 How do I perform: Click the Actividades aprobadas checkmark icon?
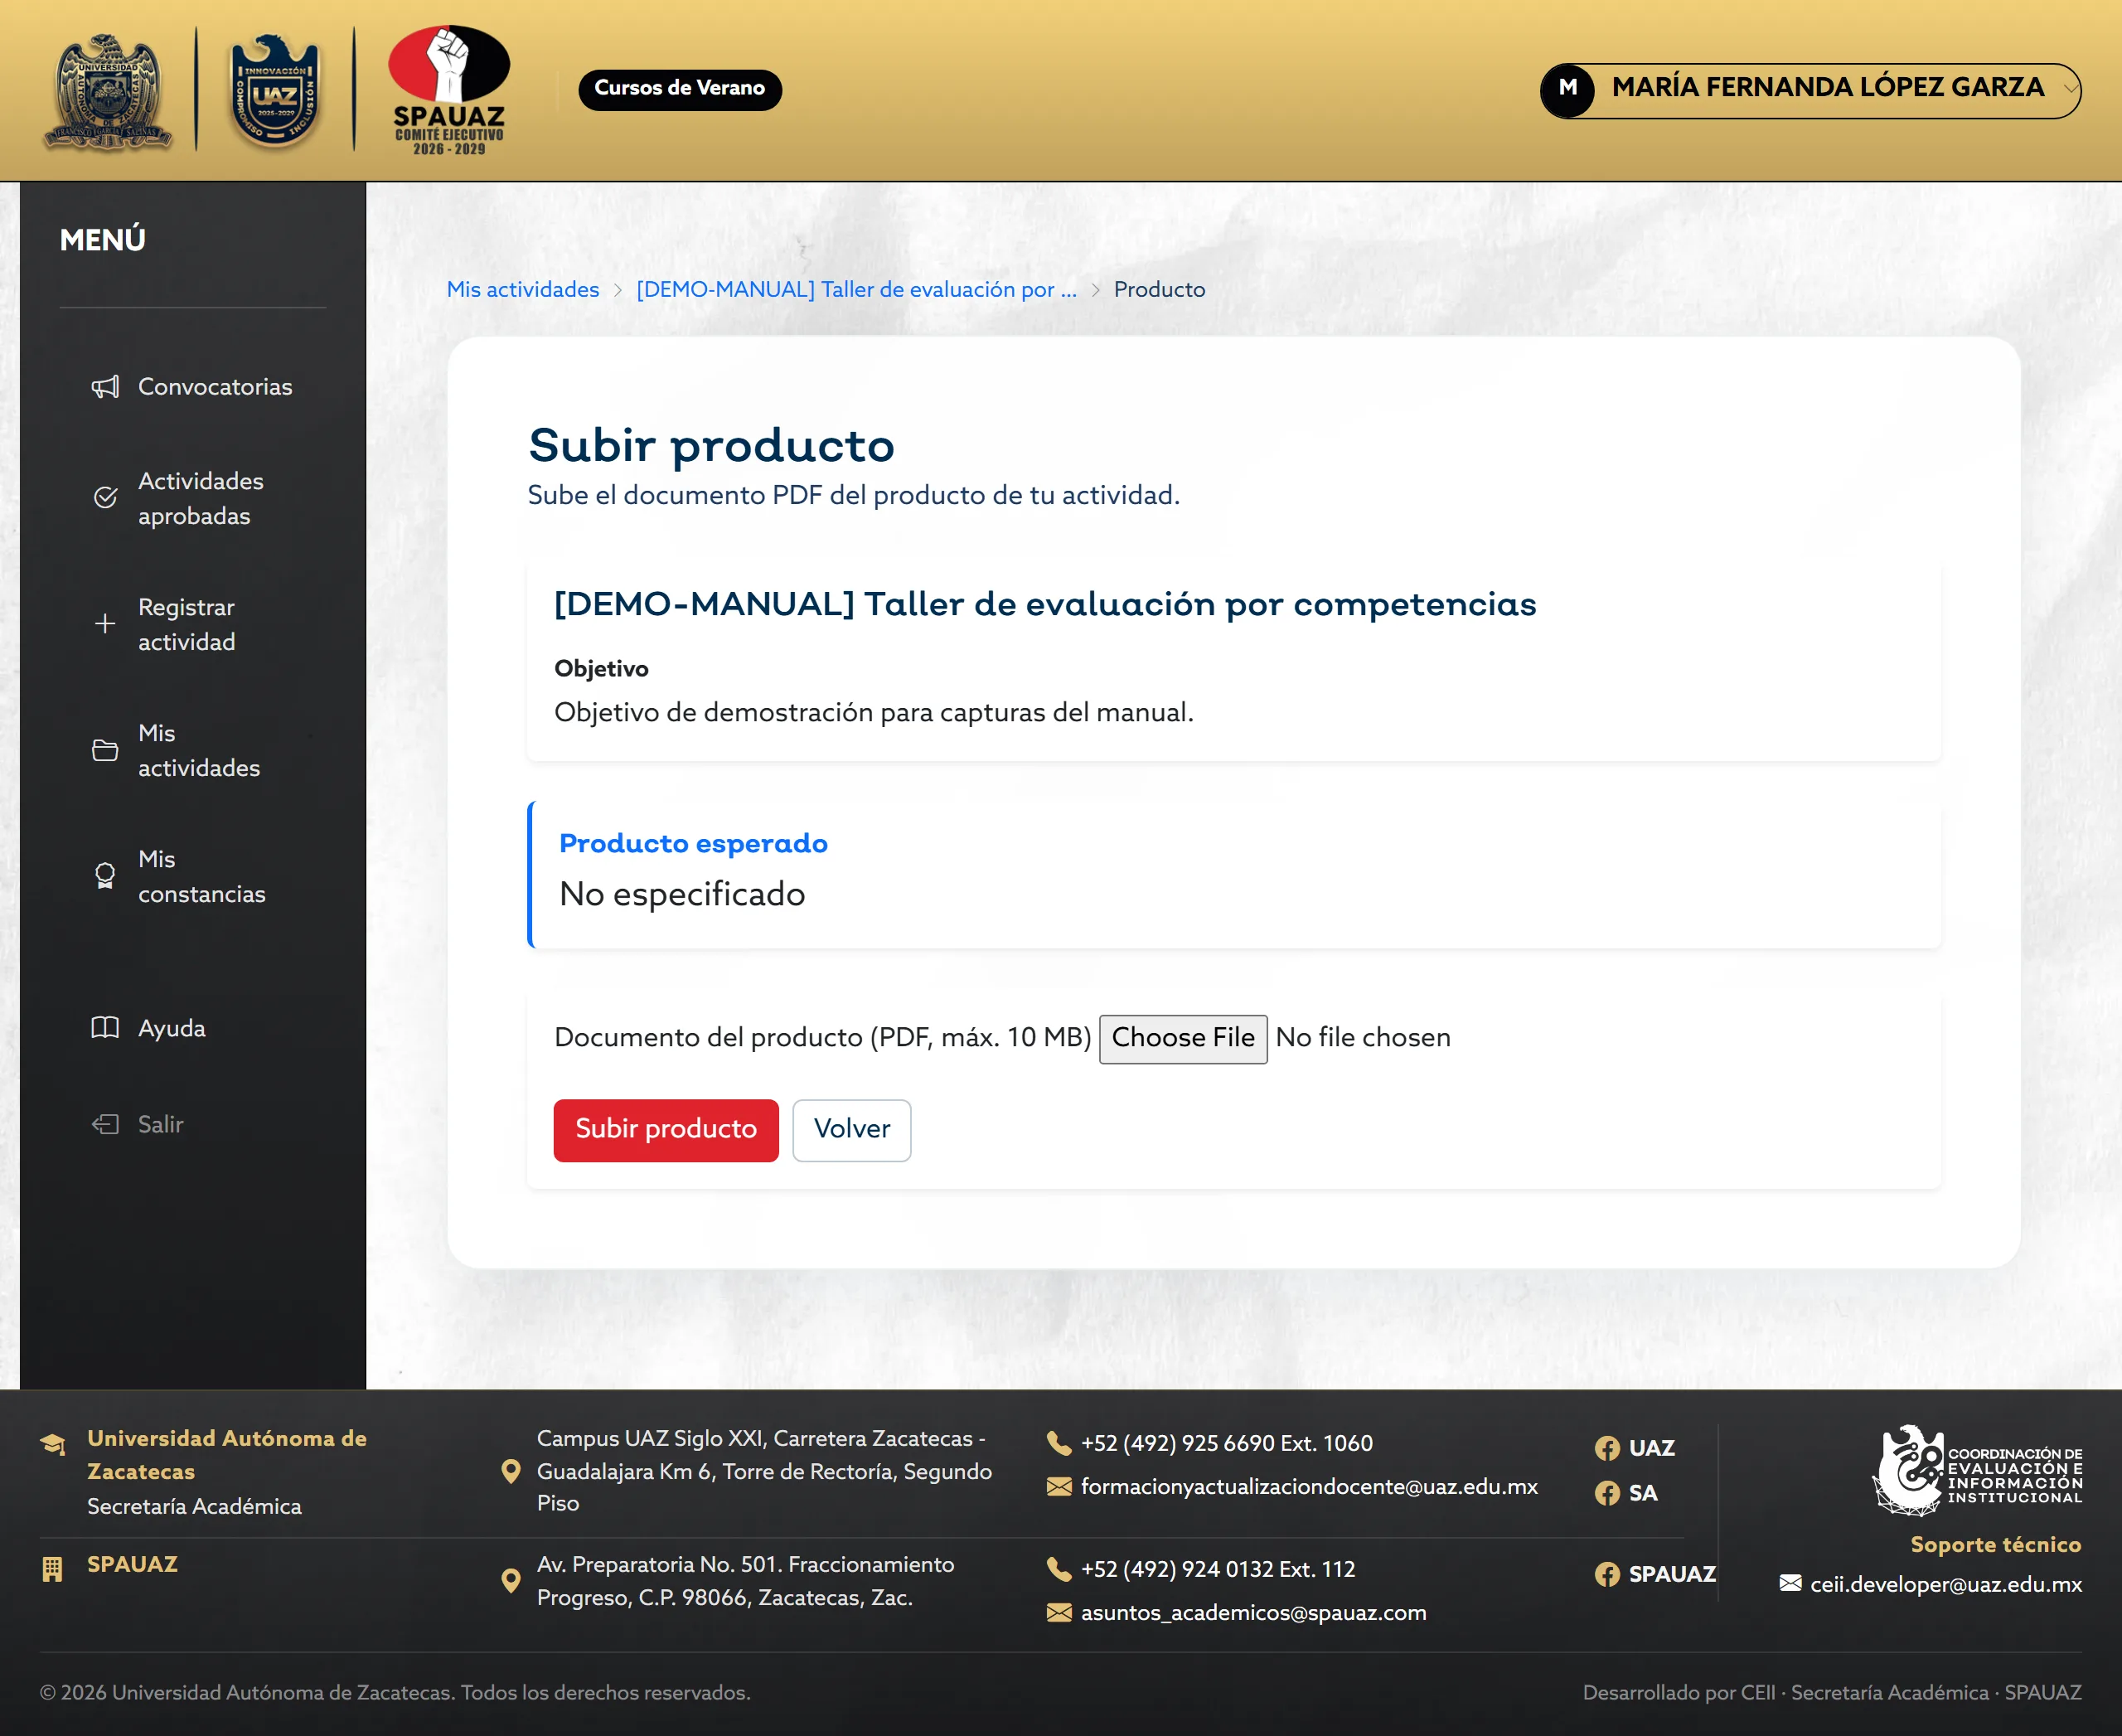point(105,498)
